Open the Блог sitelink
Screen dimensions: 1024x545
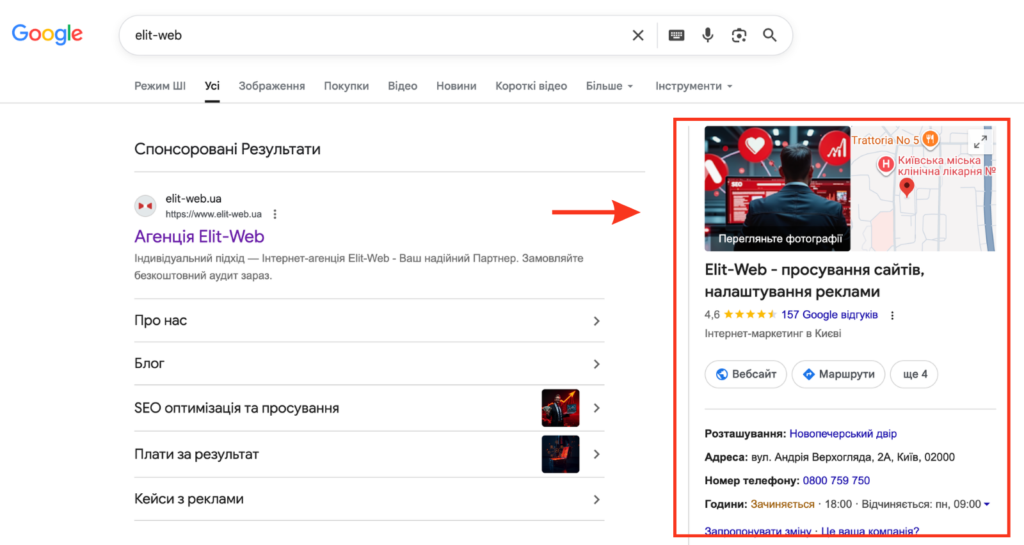pos(149,364)
